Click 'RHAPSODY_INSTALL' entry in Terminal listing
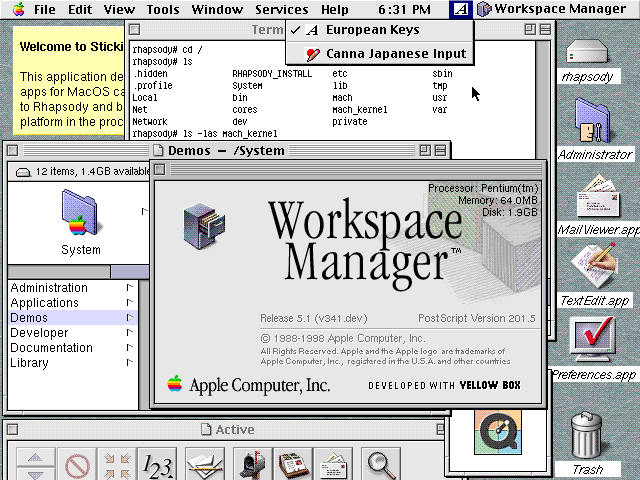Screen dimensions: 640x480 tap(272, 74)
